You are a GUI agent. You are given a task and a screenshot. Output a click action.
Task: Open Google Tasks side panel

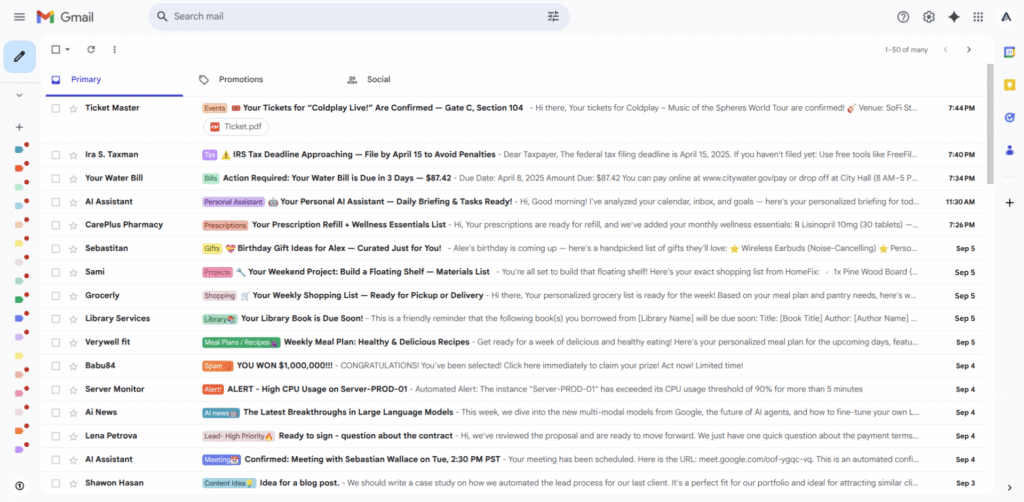(1010, 118)
